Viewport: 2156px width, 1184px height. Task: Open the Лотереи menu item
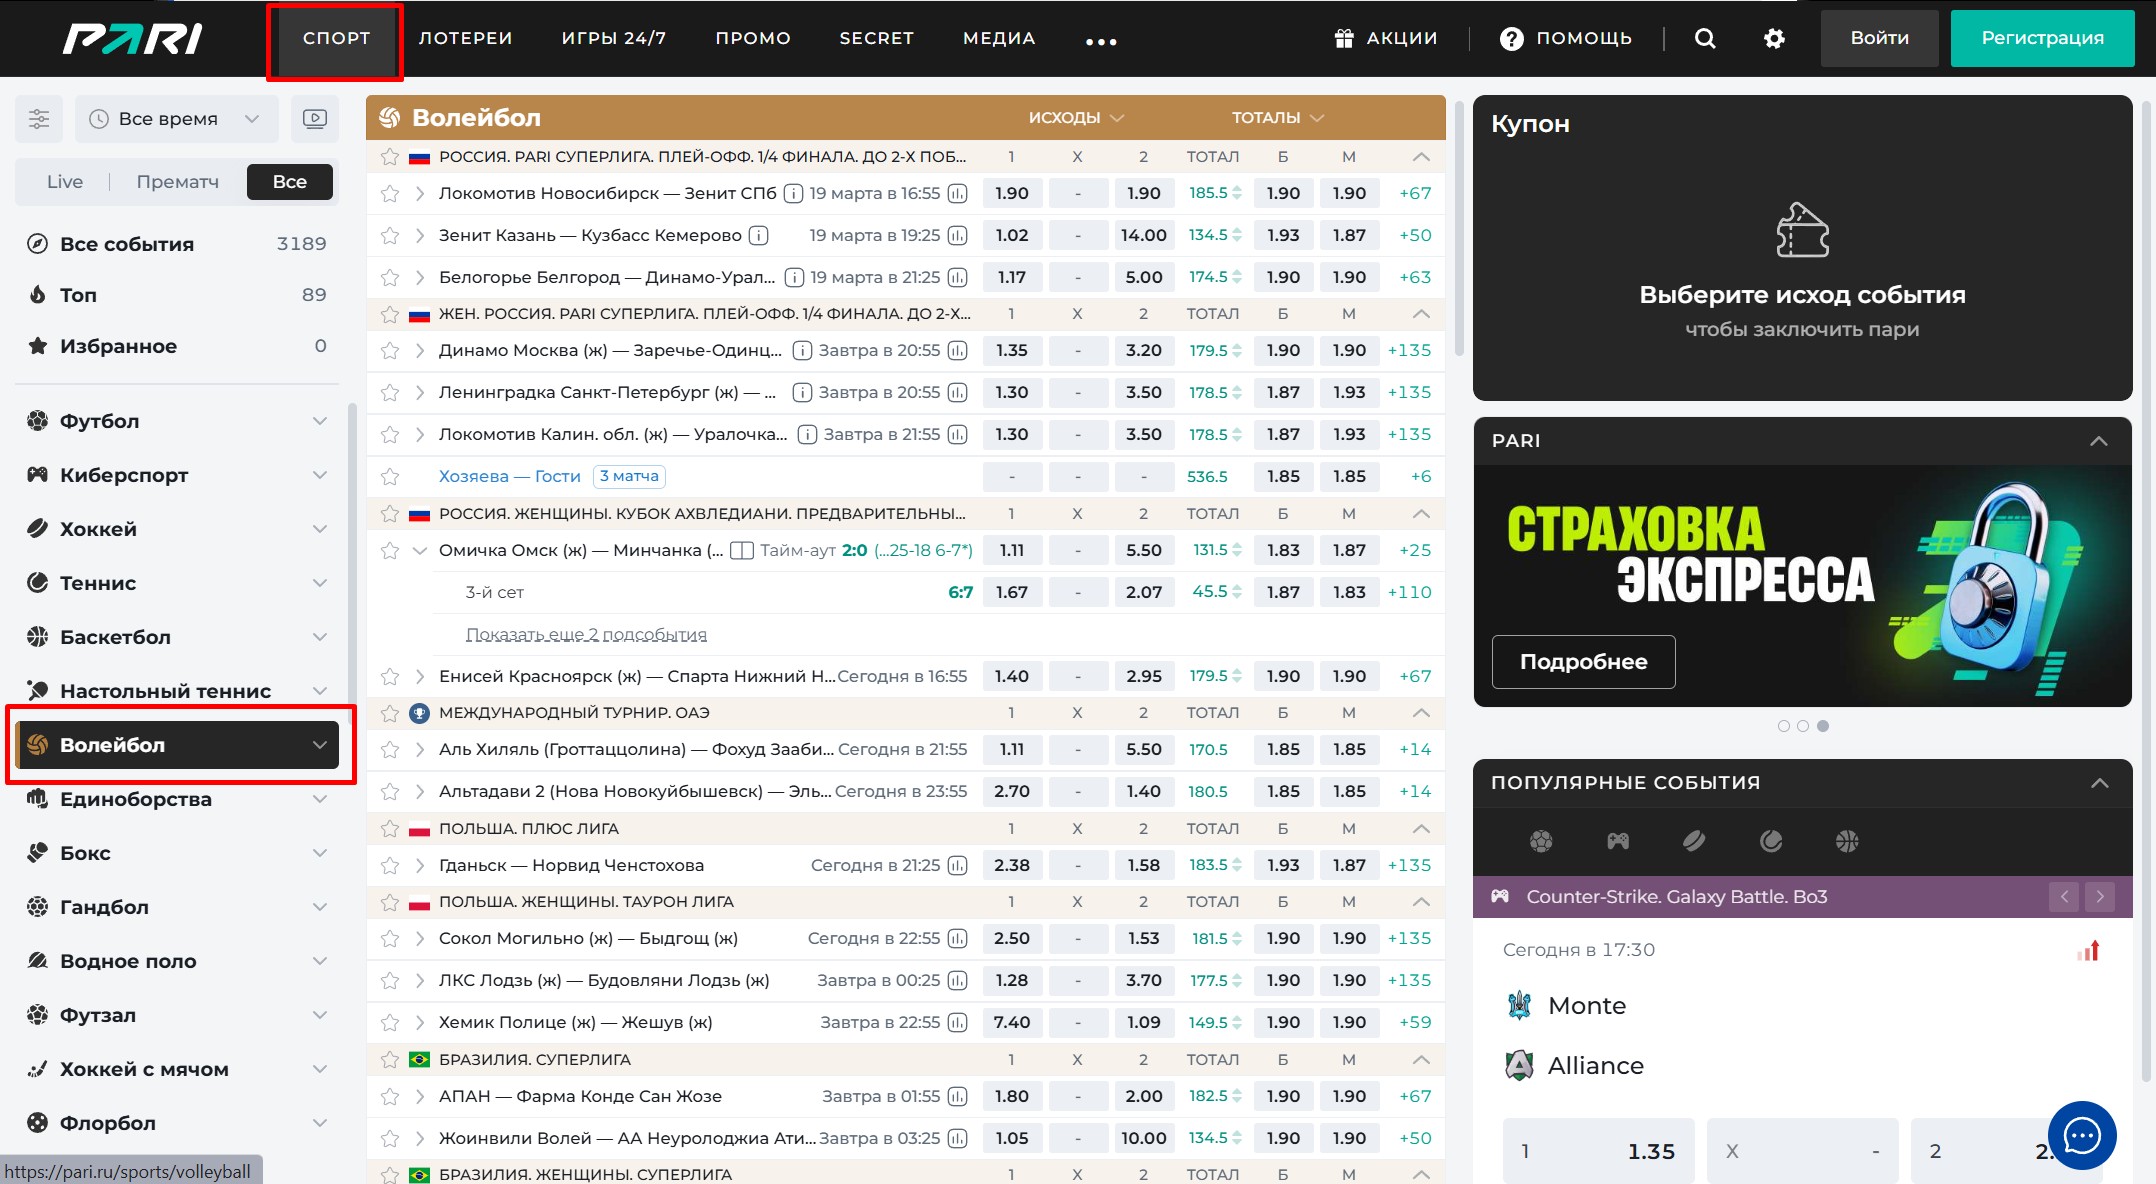(465, 38)
